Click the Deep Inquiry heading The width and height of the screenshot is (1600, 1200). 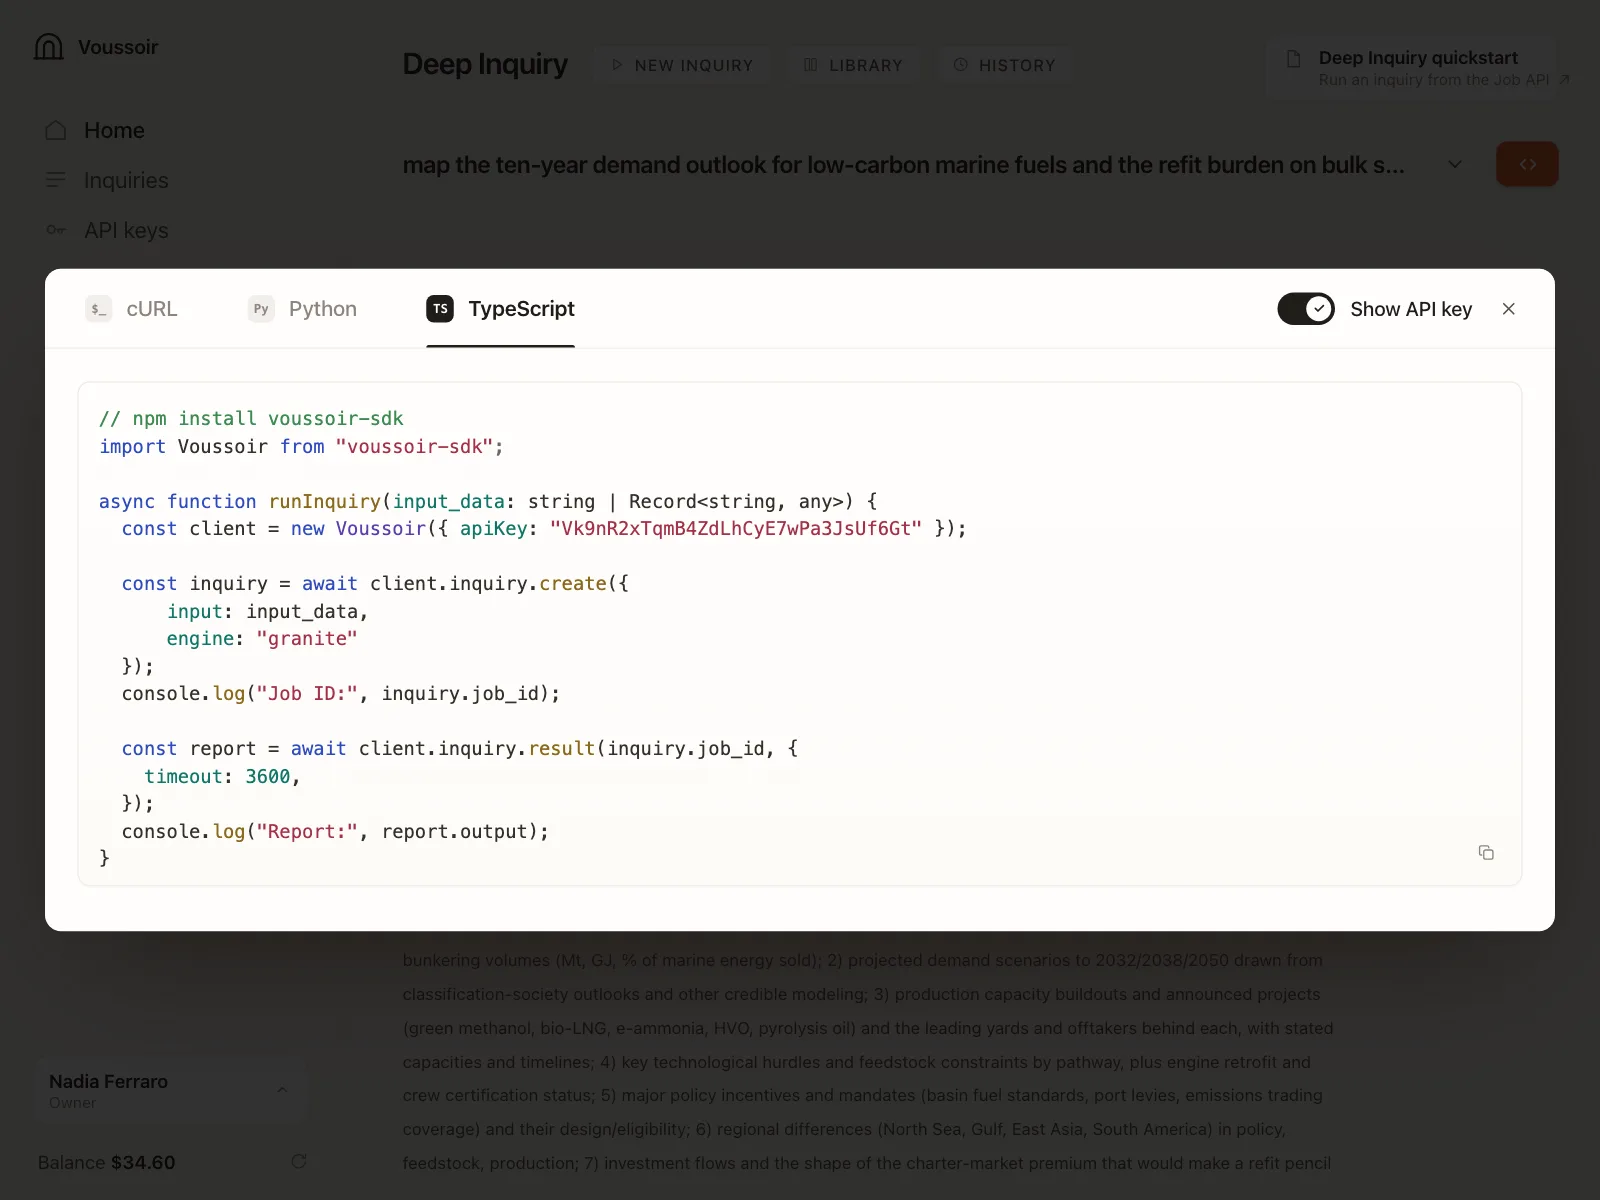tap(485, 64)
